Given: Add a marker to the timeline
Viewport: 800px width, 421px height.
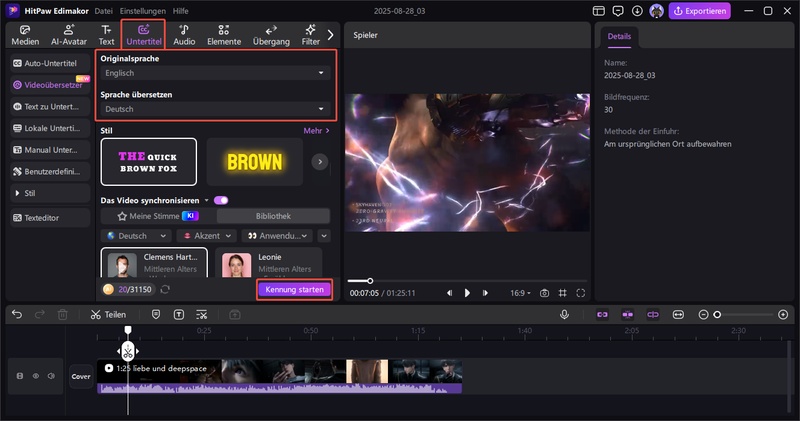Looking at the screenshot, I should 156,314.
